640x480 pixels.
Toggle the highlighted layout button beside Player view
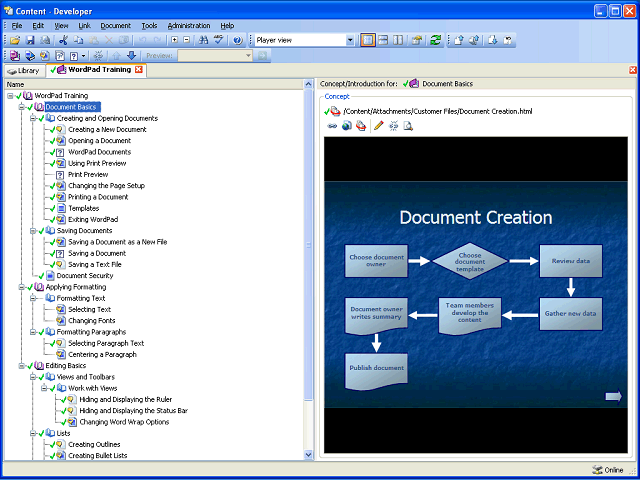368,40
